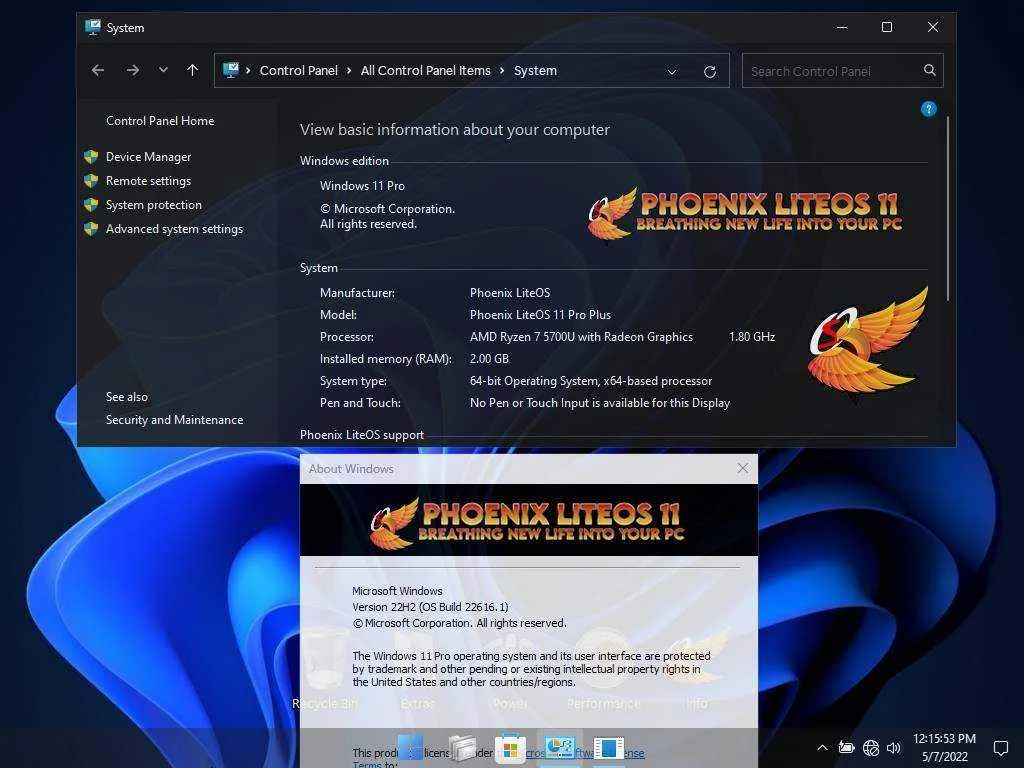Screen dimensions: 1024x768
Task: Expand chevron before Control Panel breadcrumb
Action: click(x=248, y=71)
